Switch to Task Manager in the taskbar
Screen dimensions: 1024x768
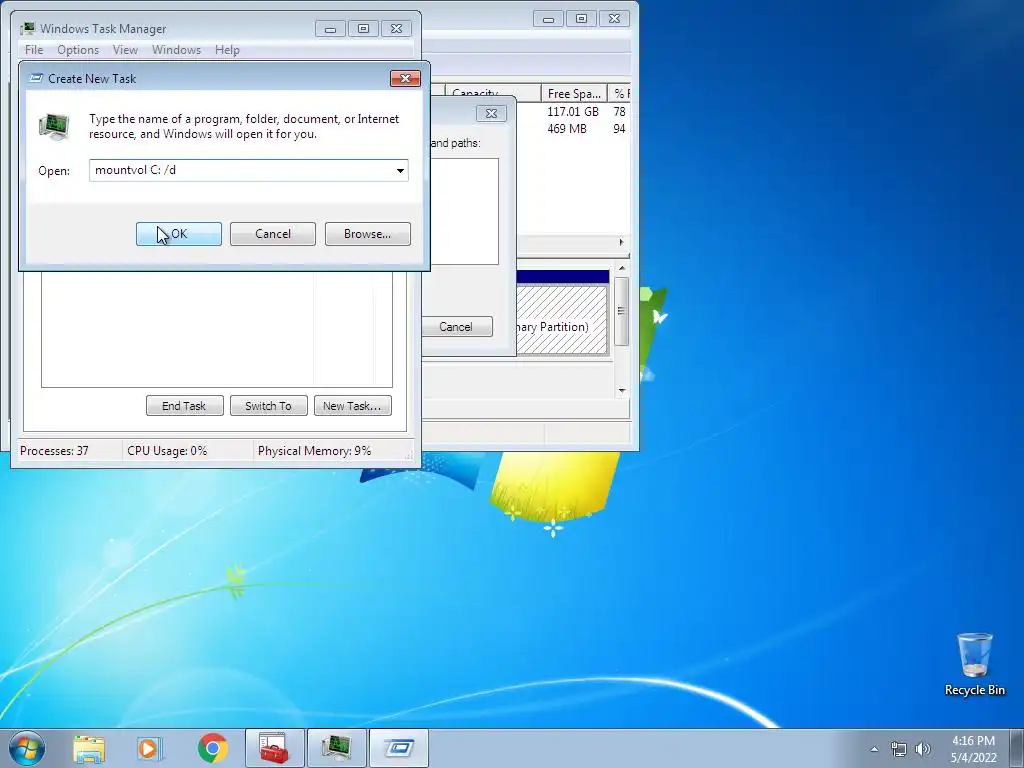337,748
